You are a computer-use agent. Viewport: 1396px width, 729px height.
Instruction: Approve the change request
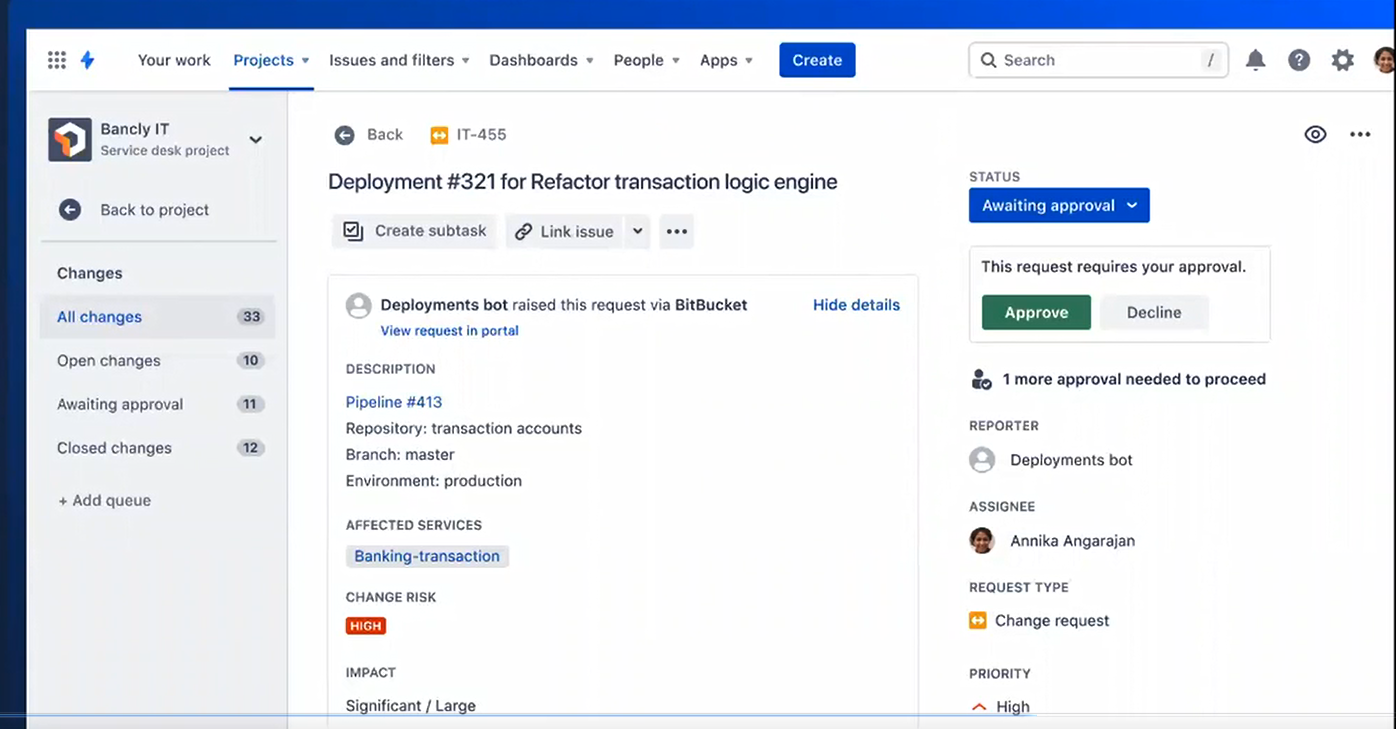click(x=1036, y=312)
